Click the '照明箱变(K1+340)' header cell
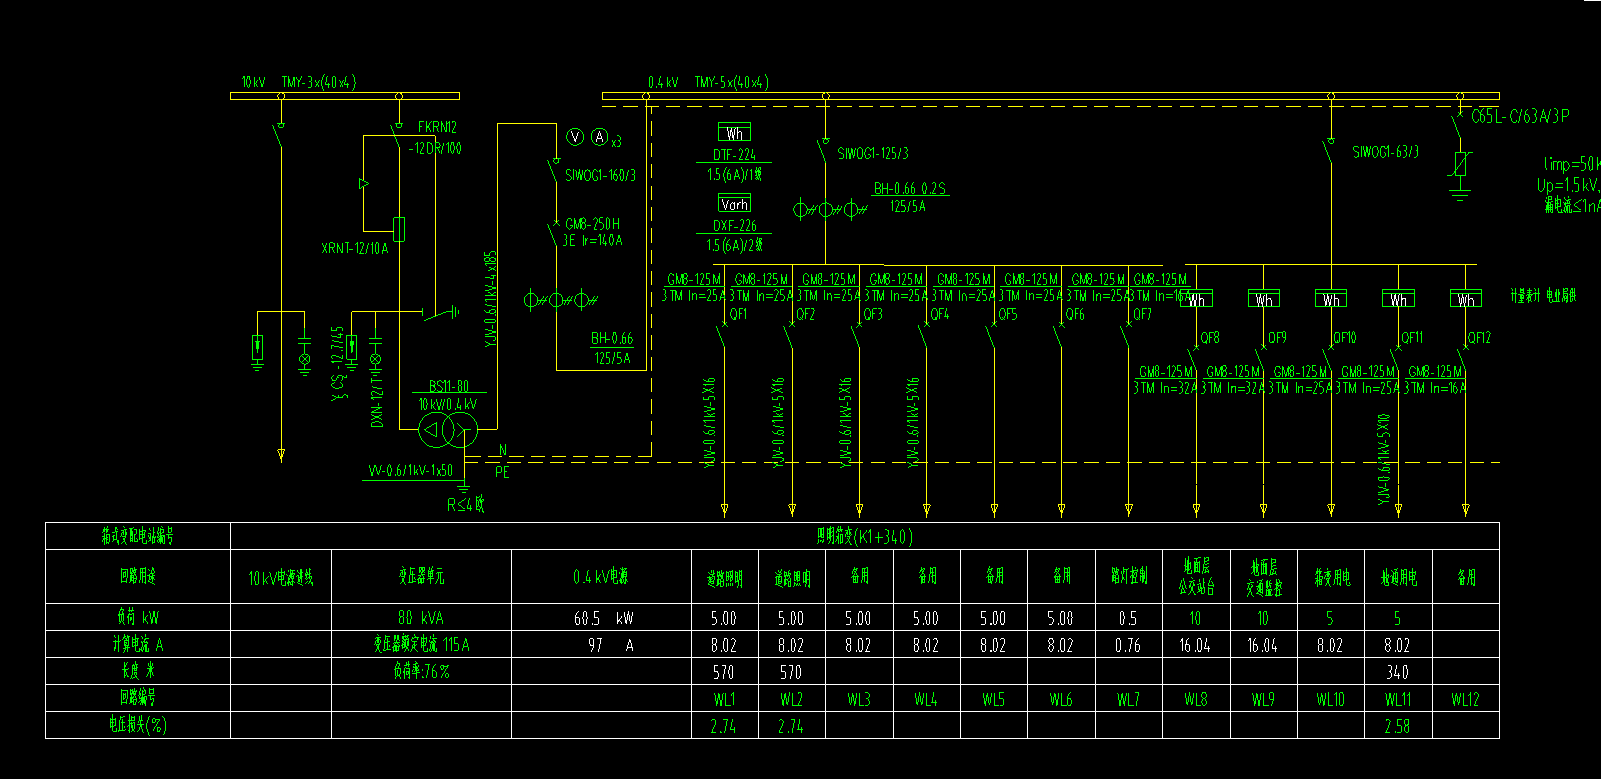This screenshot has height=779, width=1601. (x=865, y=536)
